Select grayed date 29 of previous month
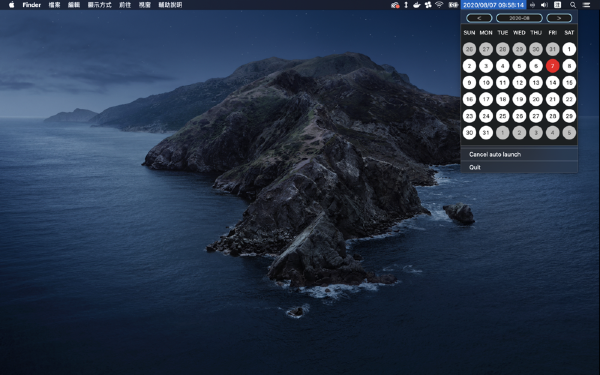 (519, 49)
